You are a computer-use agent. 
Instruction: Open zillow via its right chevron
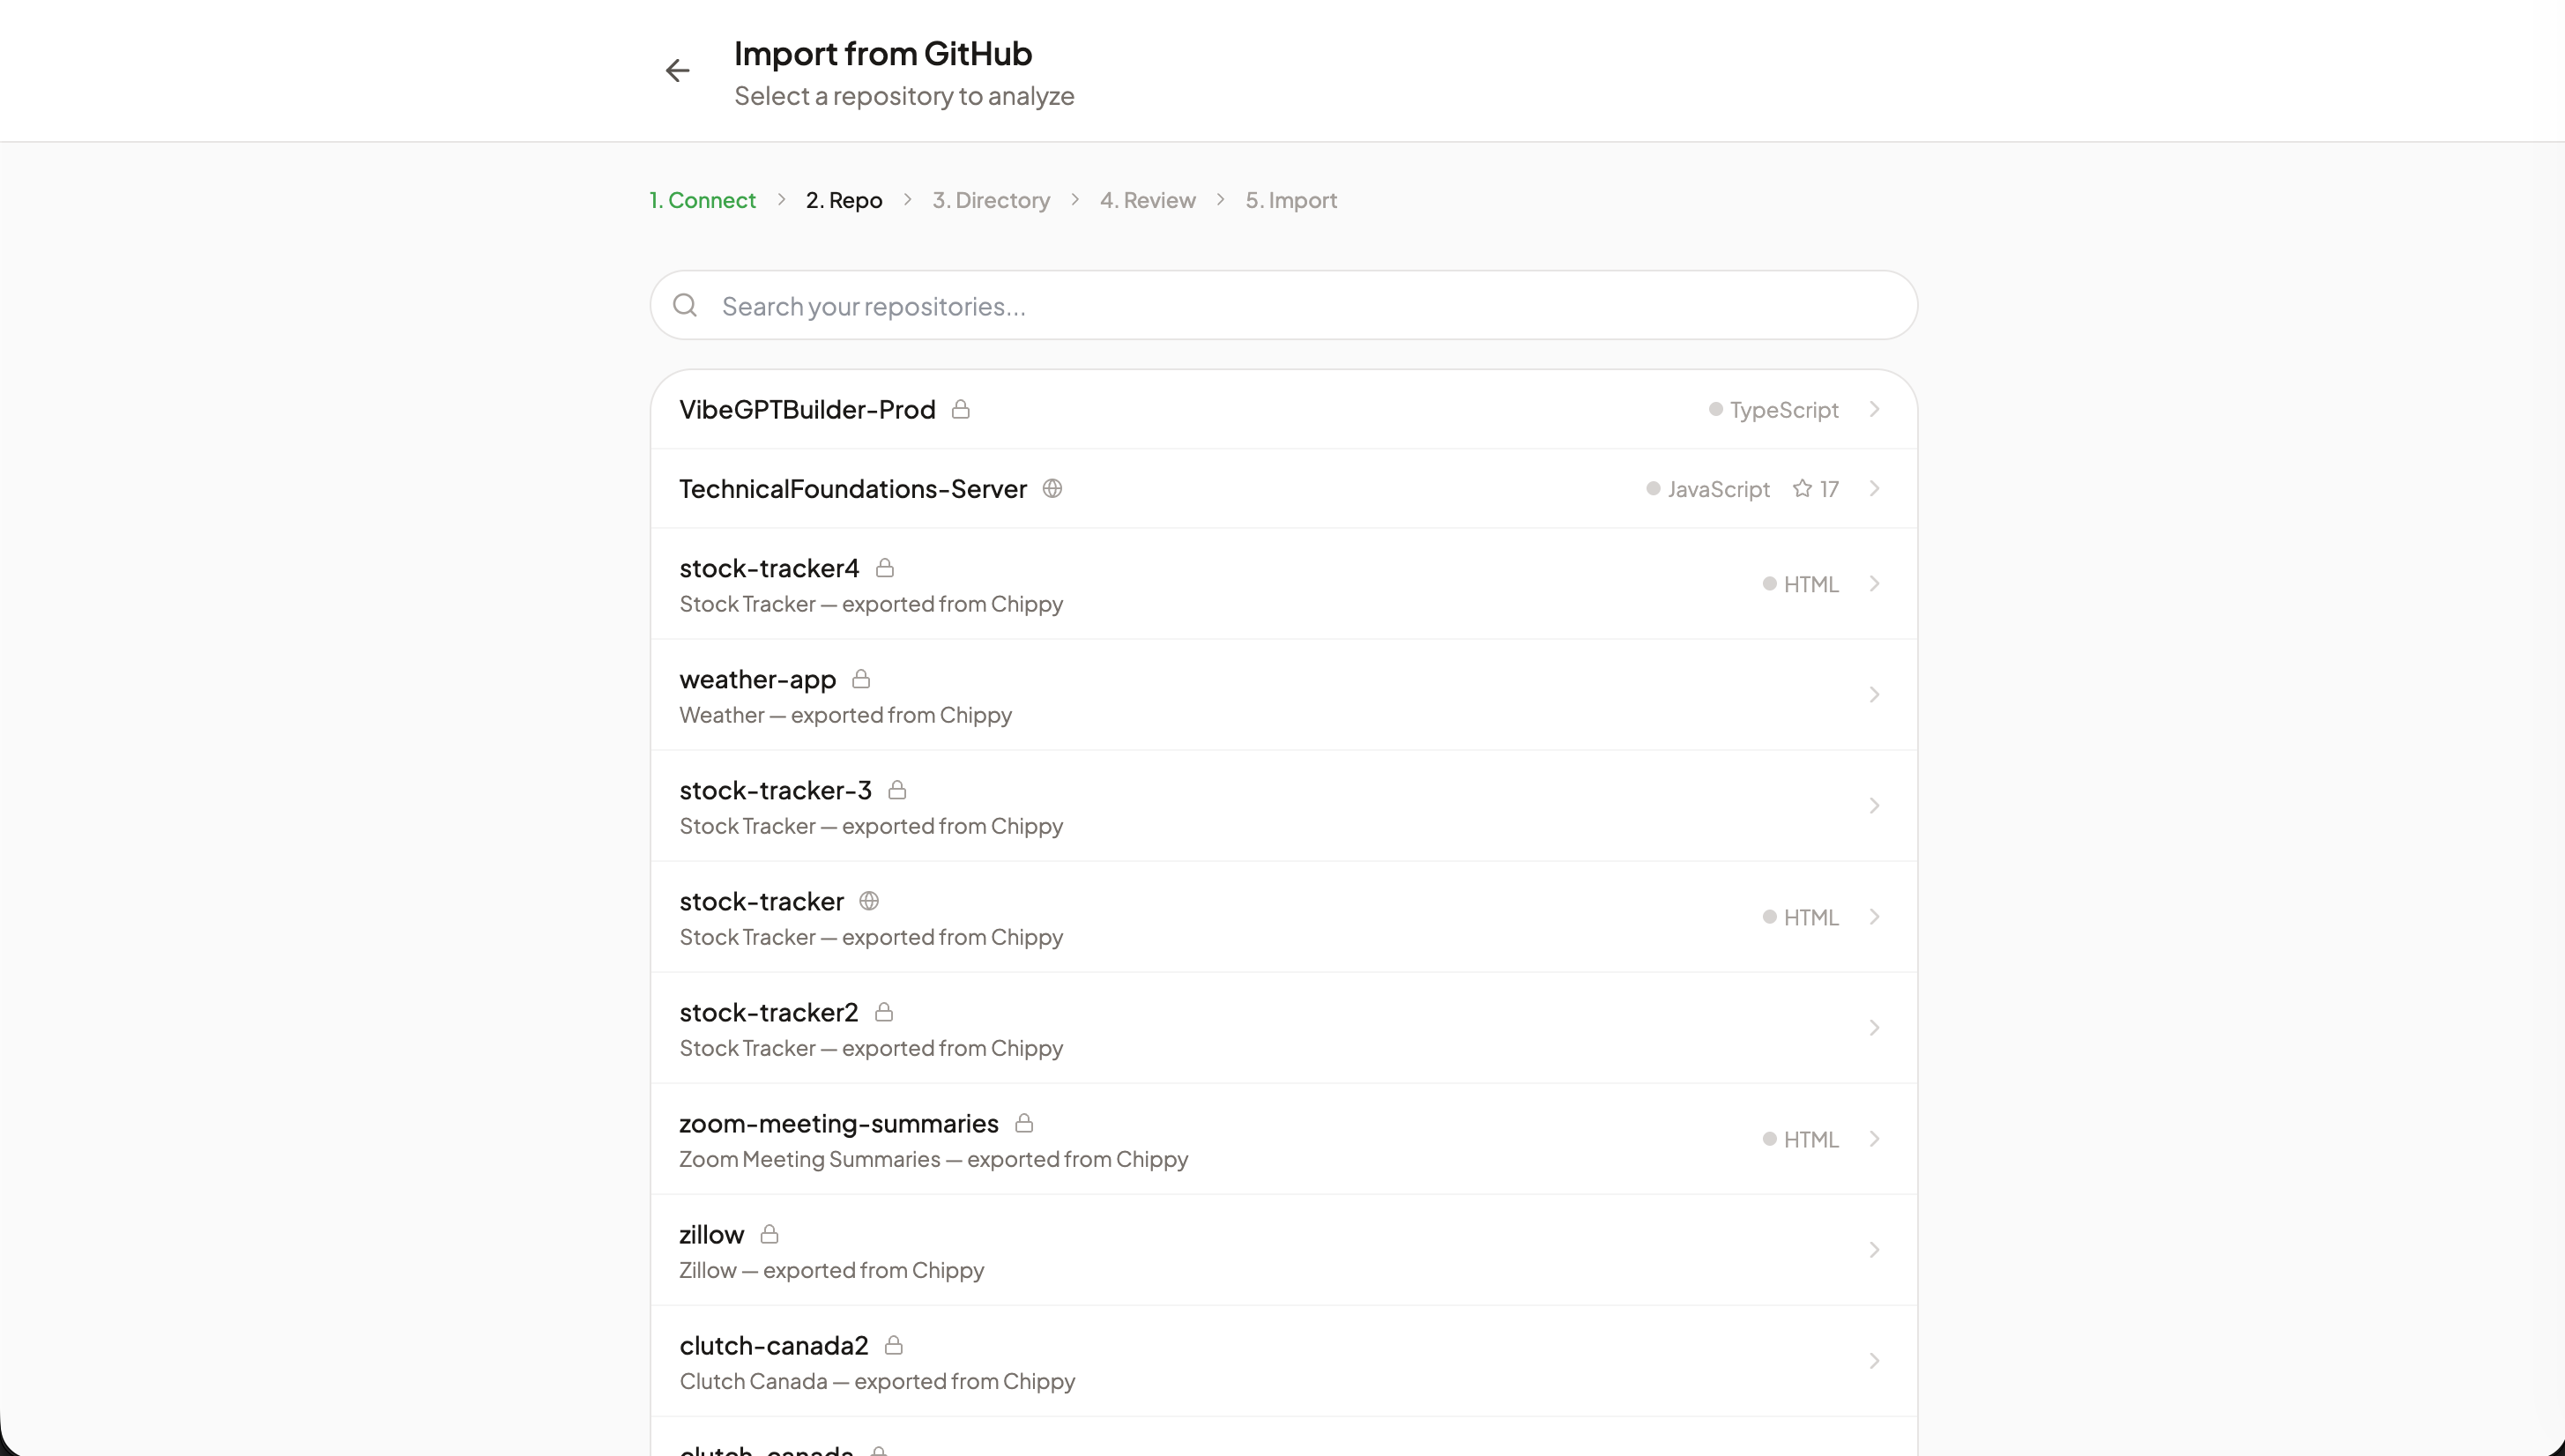tap(1875, 1249)
